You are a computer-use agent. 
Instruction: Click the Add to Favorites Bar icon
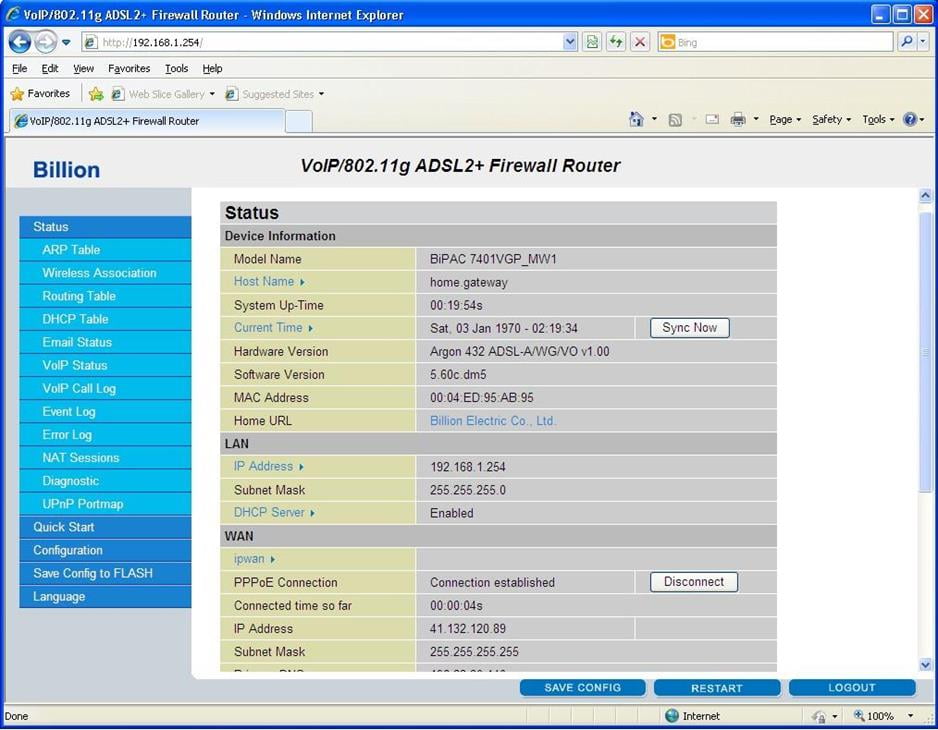pyautogui.click(x=96, y=93)
